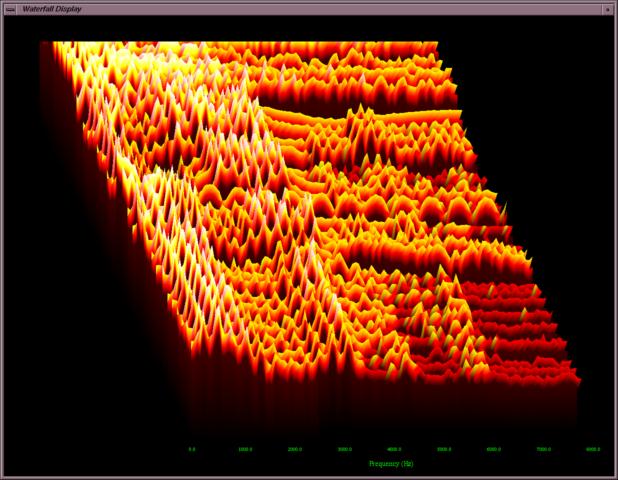Open the window menu button in the title bar
Screen dimensions: 618x480
[x=10, y=8]
